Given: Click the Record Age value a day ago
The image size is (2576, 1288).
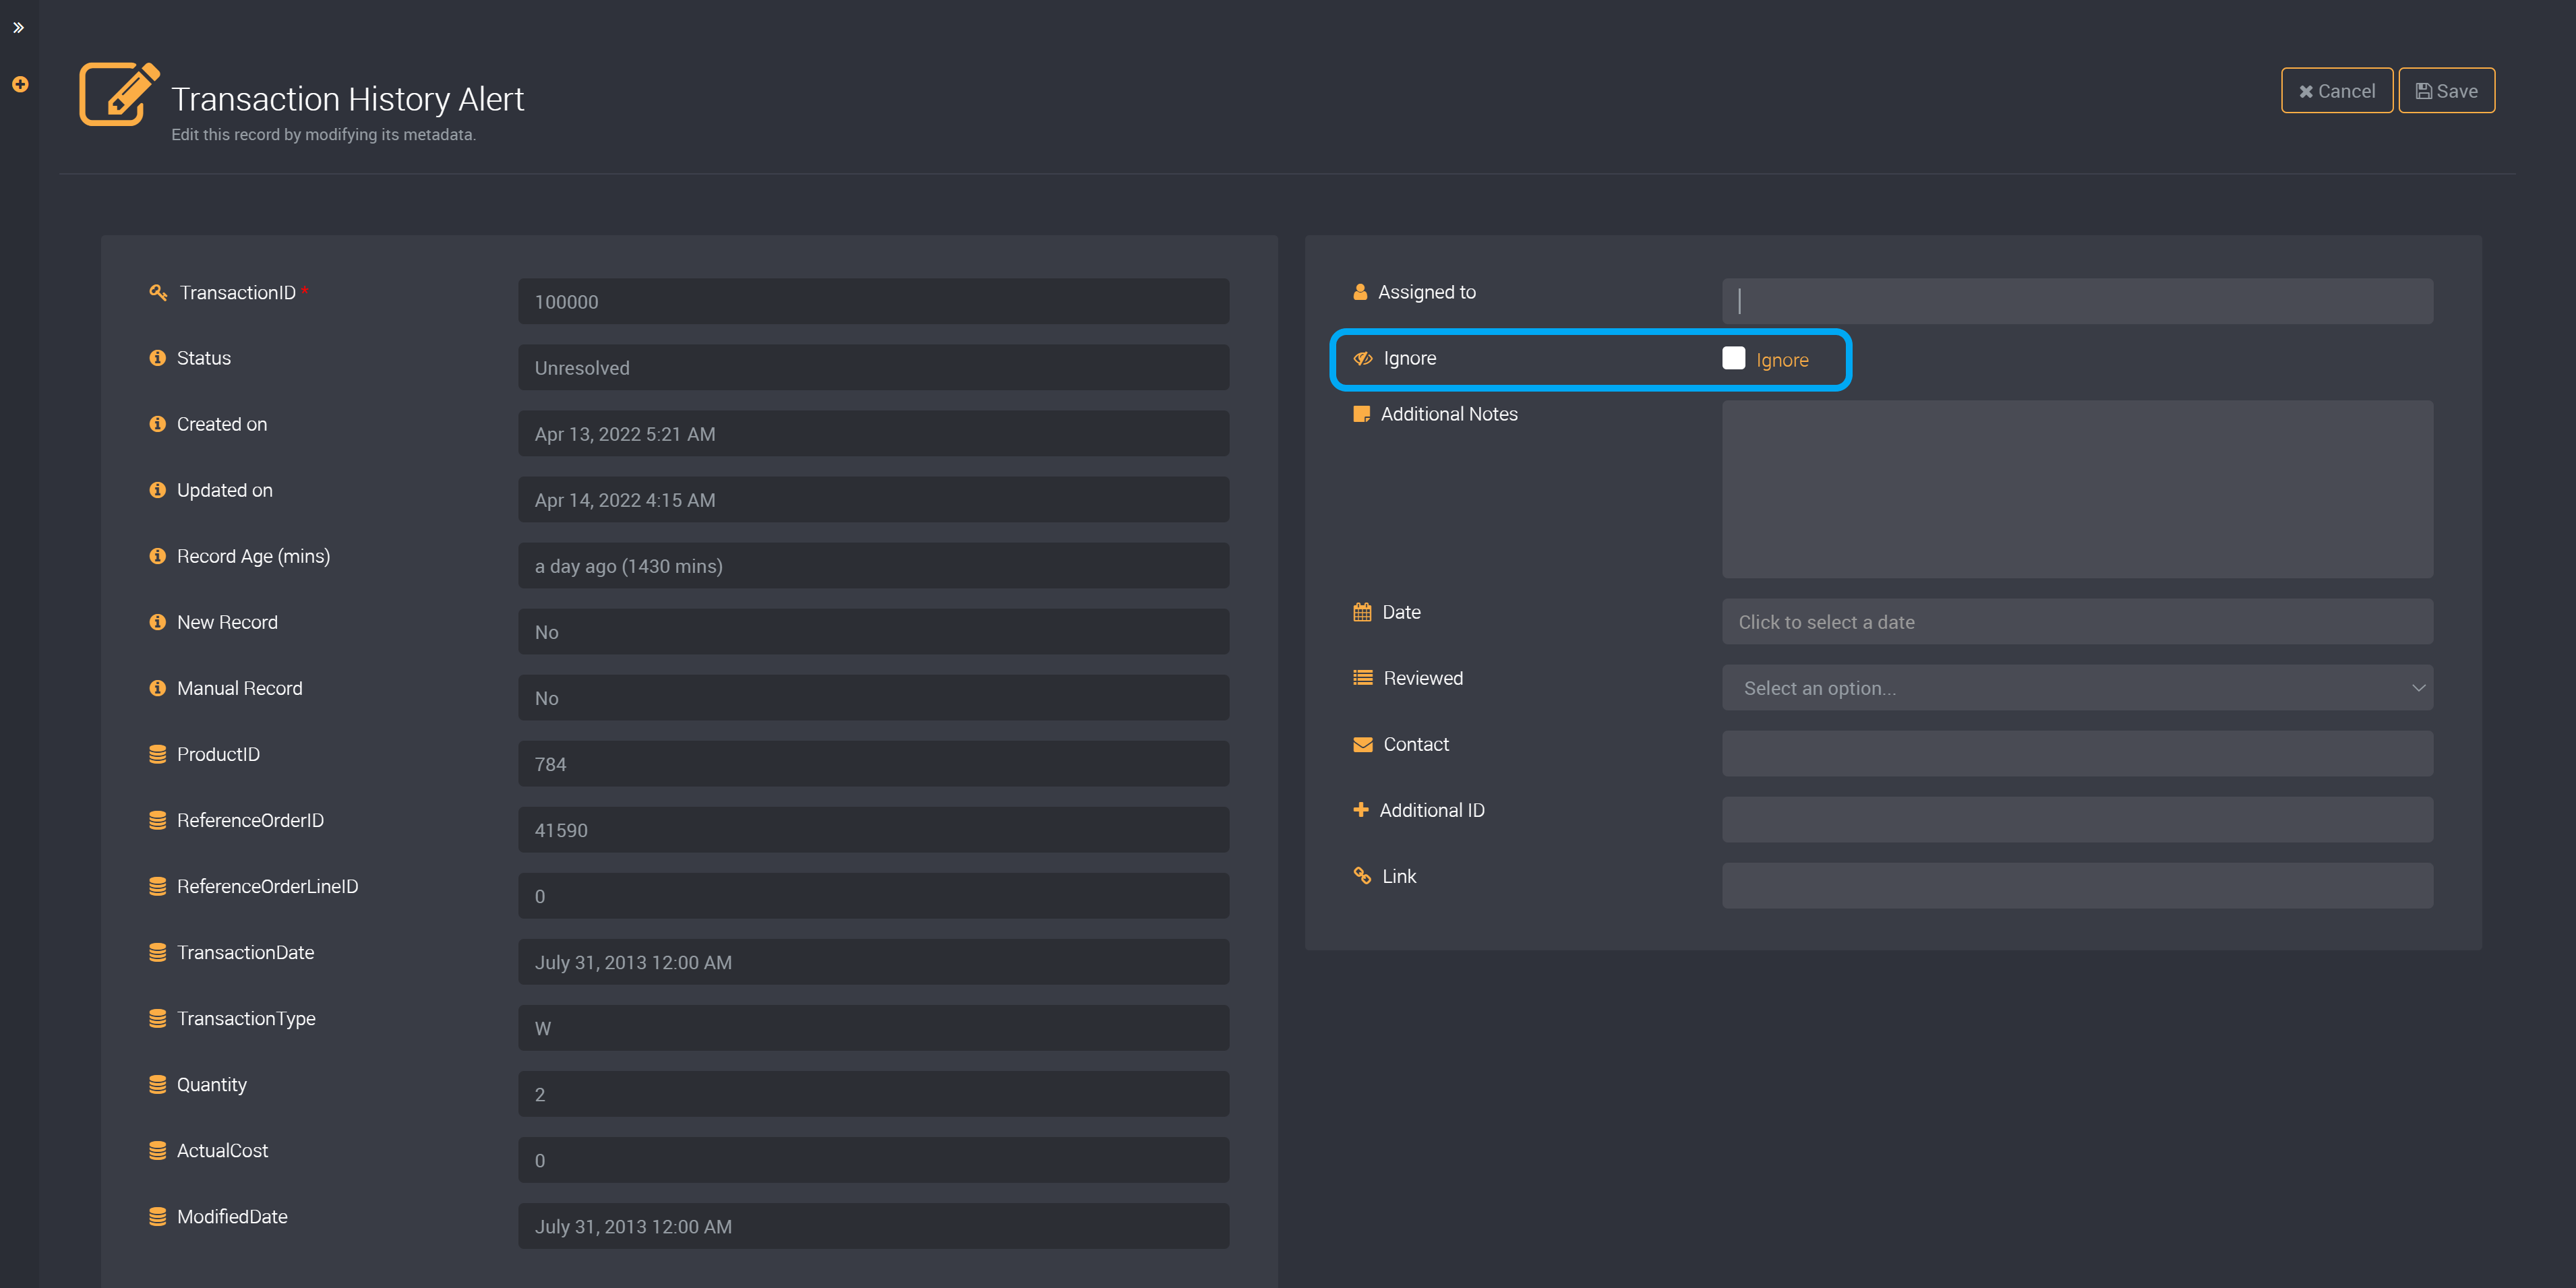Looking at the screenshot, I should 873,565.
